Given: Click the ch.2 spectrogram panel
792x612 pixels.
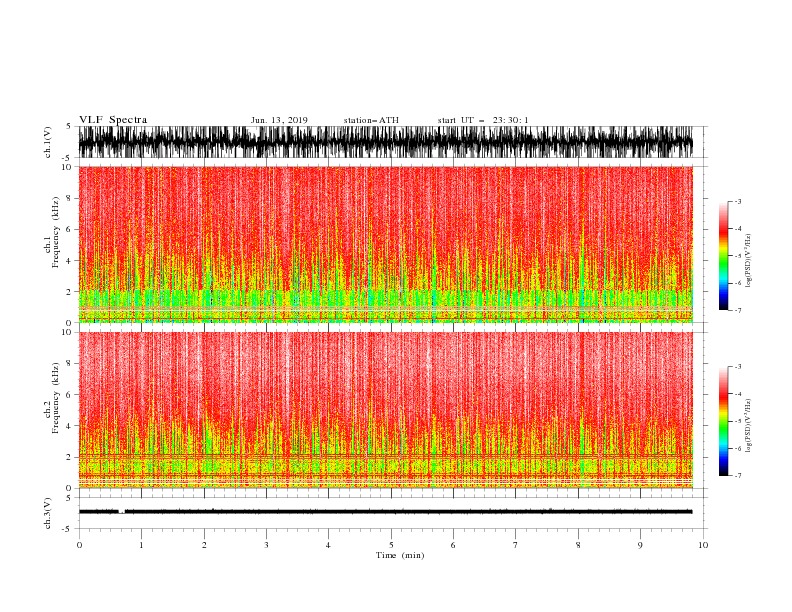Looking at the screenshot, I should 385,410.
